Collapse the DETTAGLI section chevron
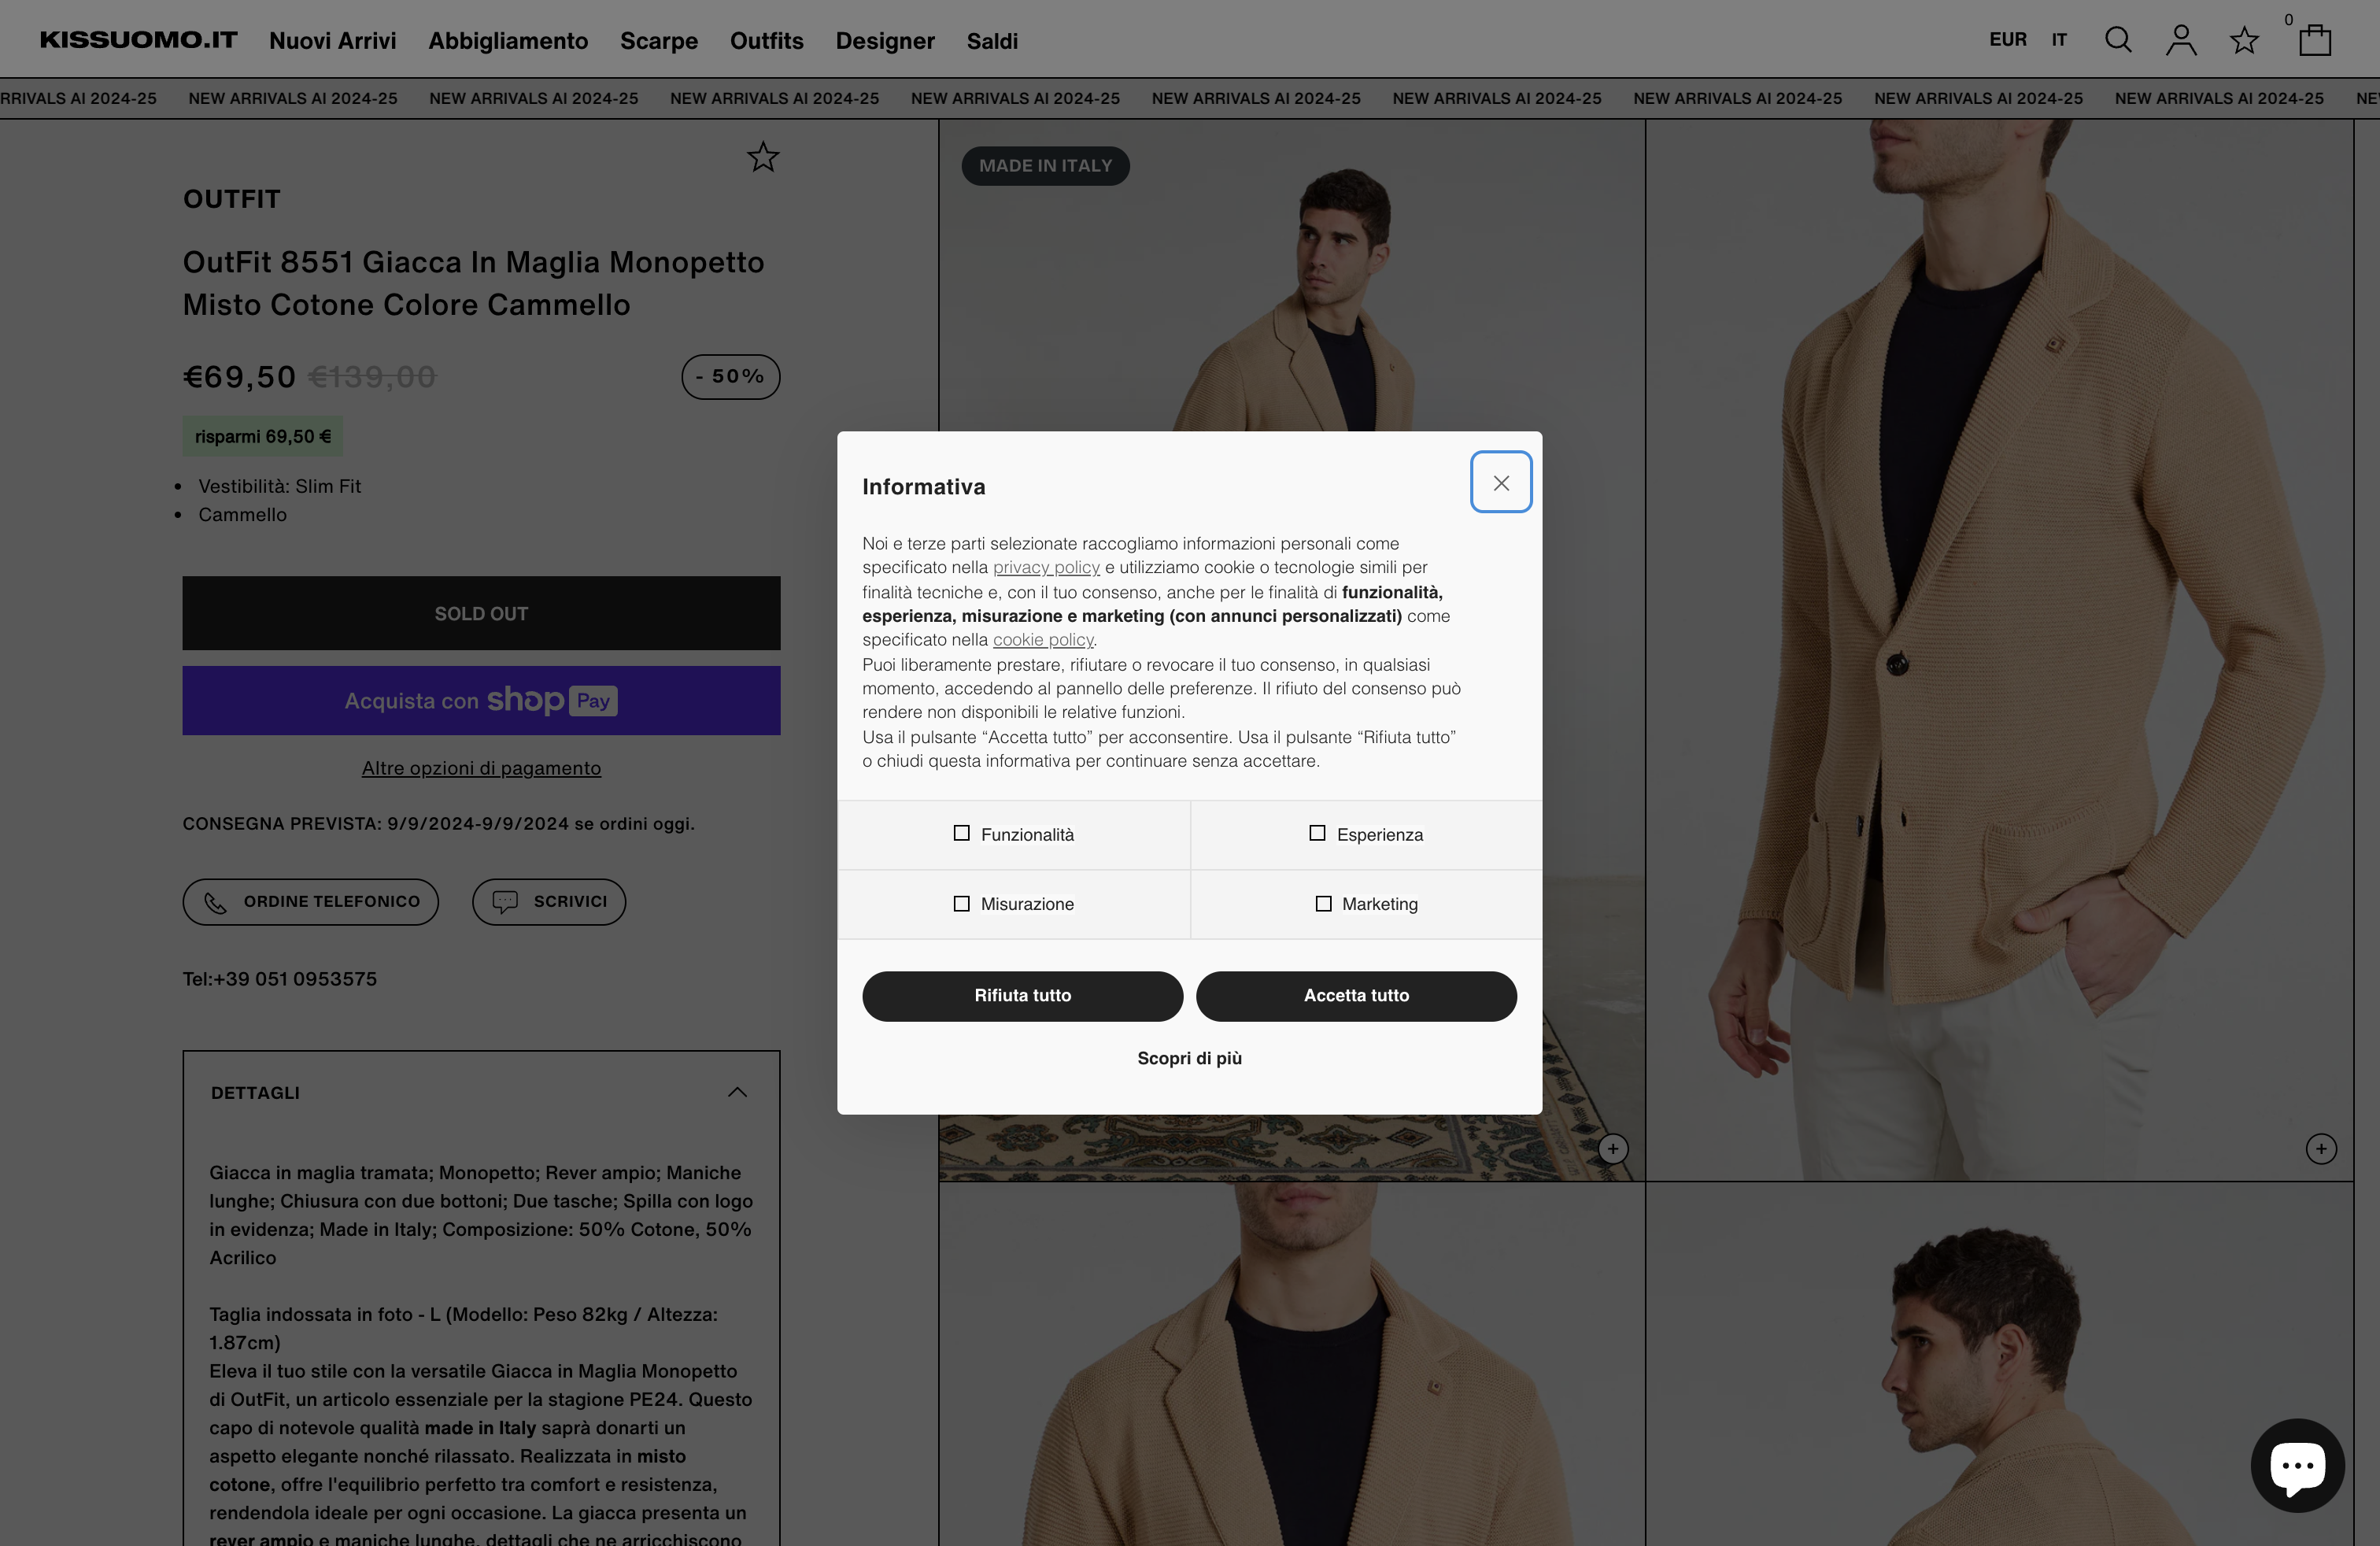Screen dimensions: 2380x1546 [737, 1092]
